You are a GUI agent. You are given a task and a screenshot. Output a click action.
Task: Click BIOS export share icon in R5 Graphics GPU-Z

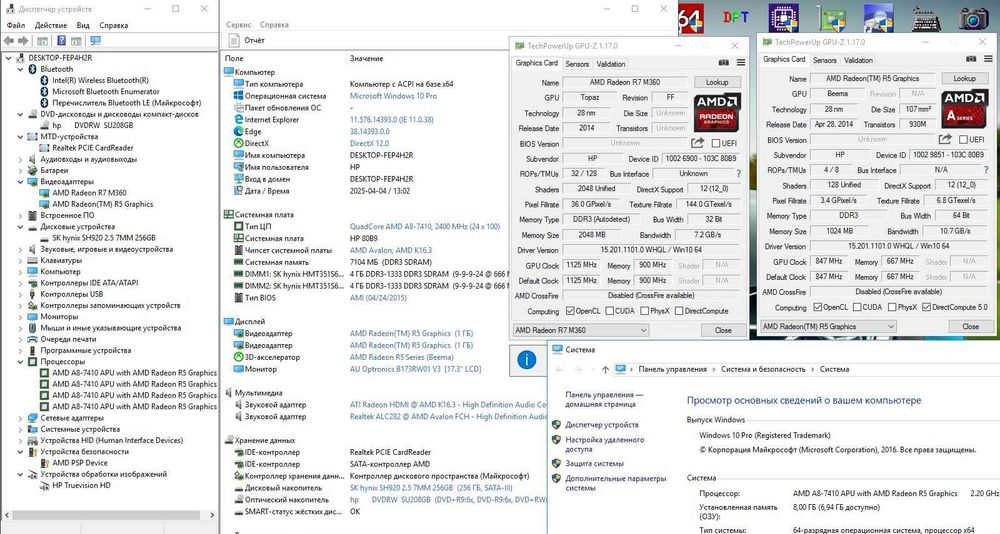point(945,139)
